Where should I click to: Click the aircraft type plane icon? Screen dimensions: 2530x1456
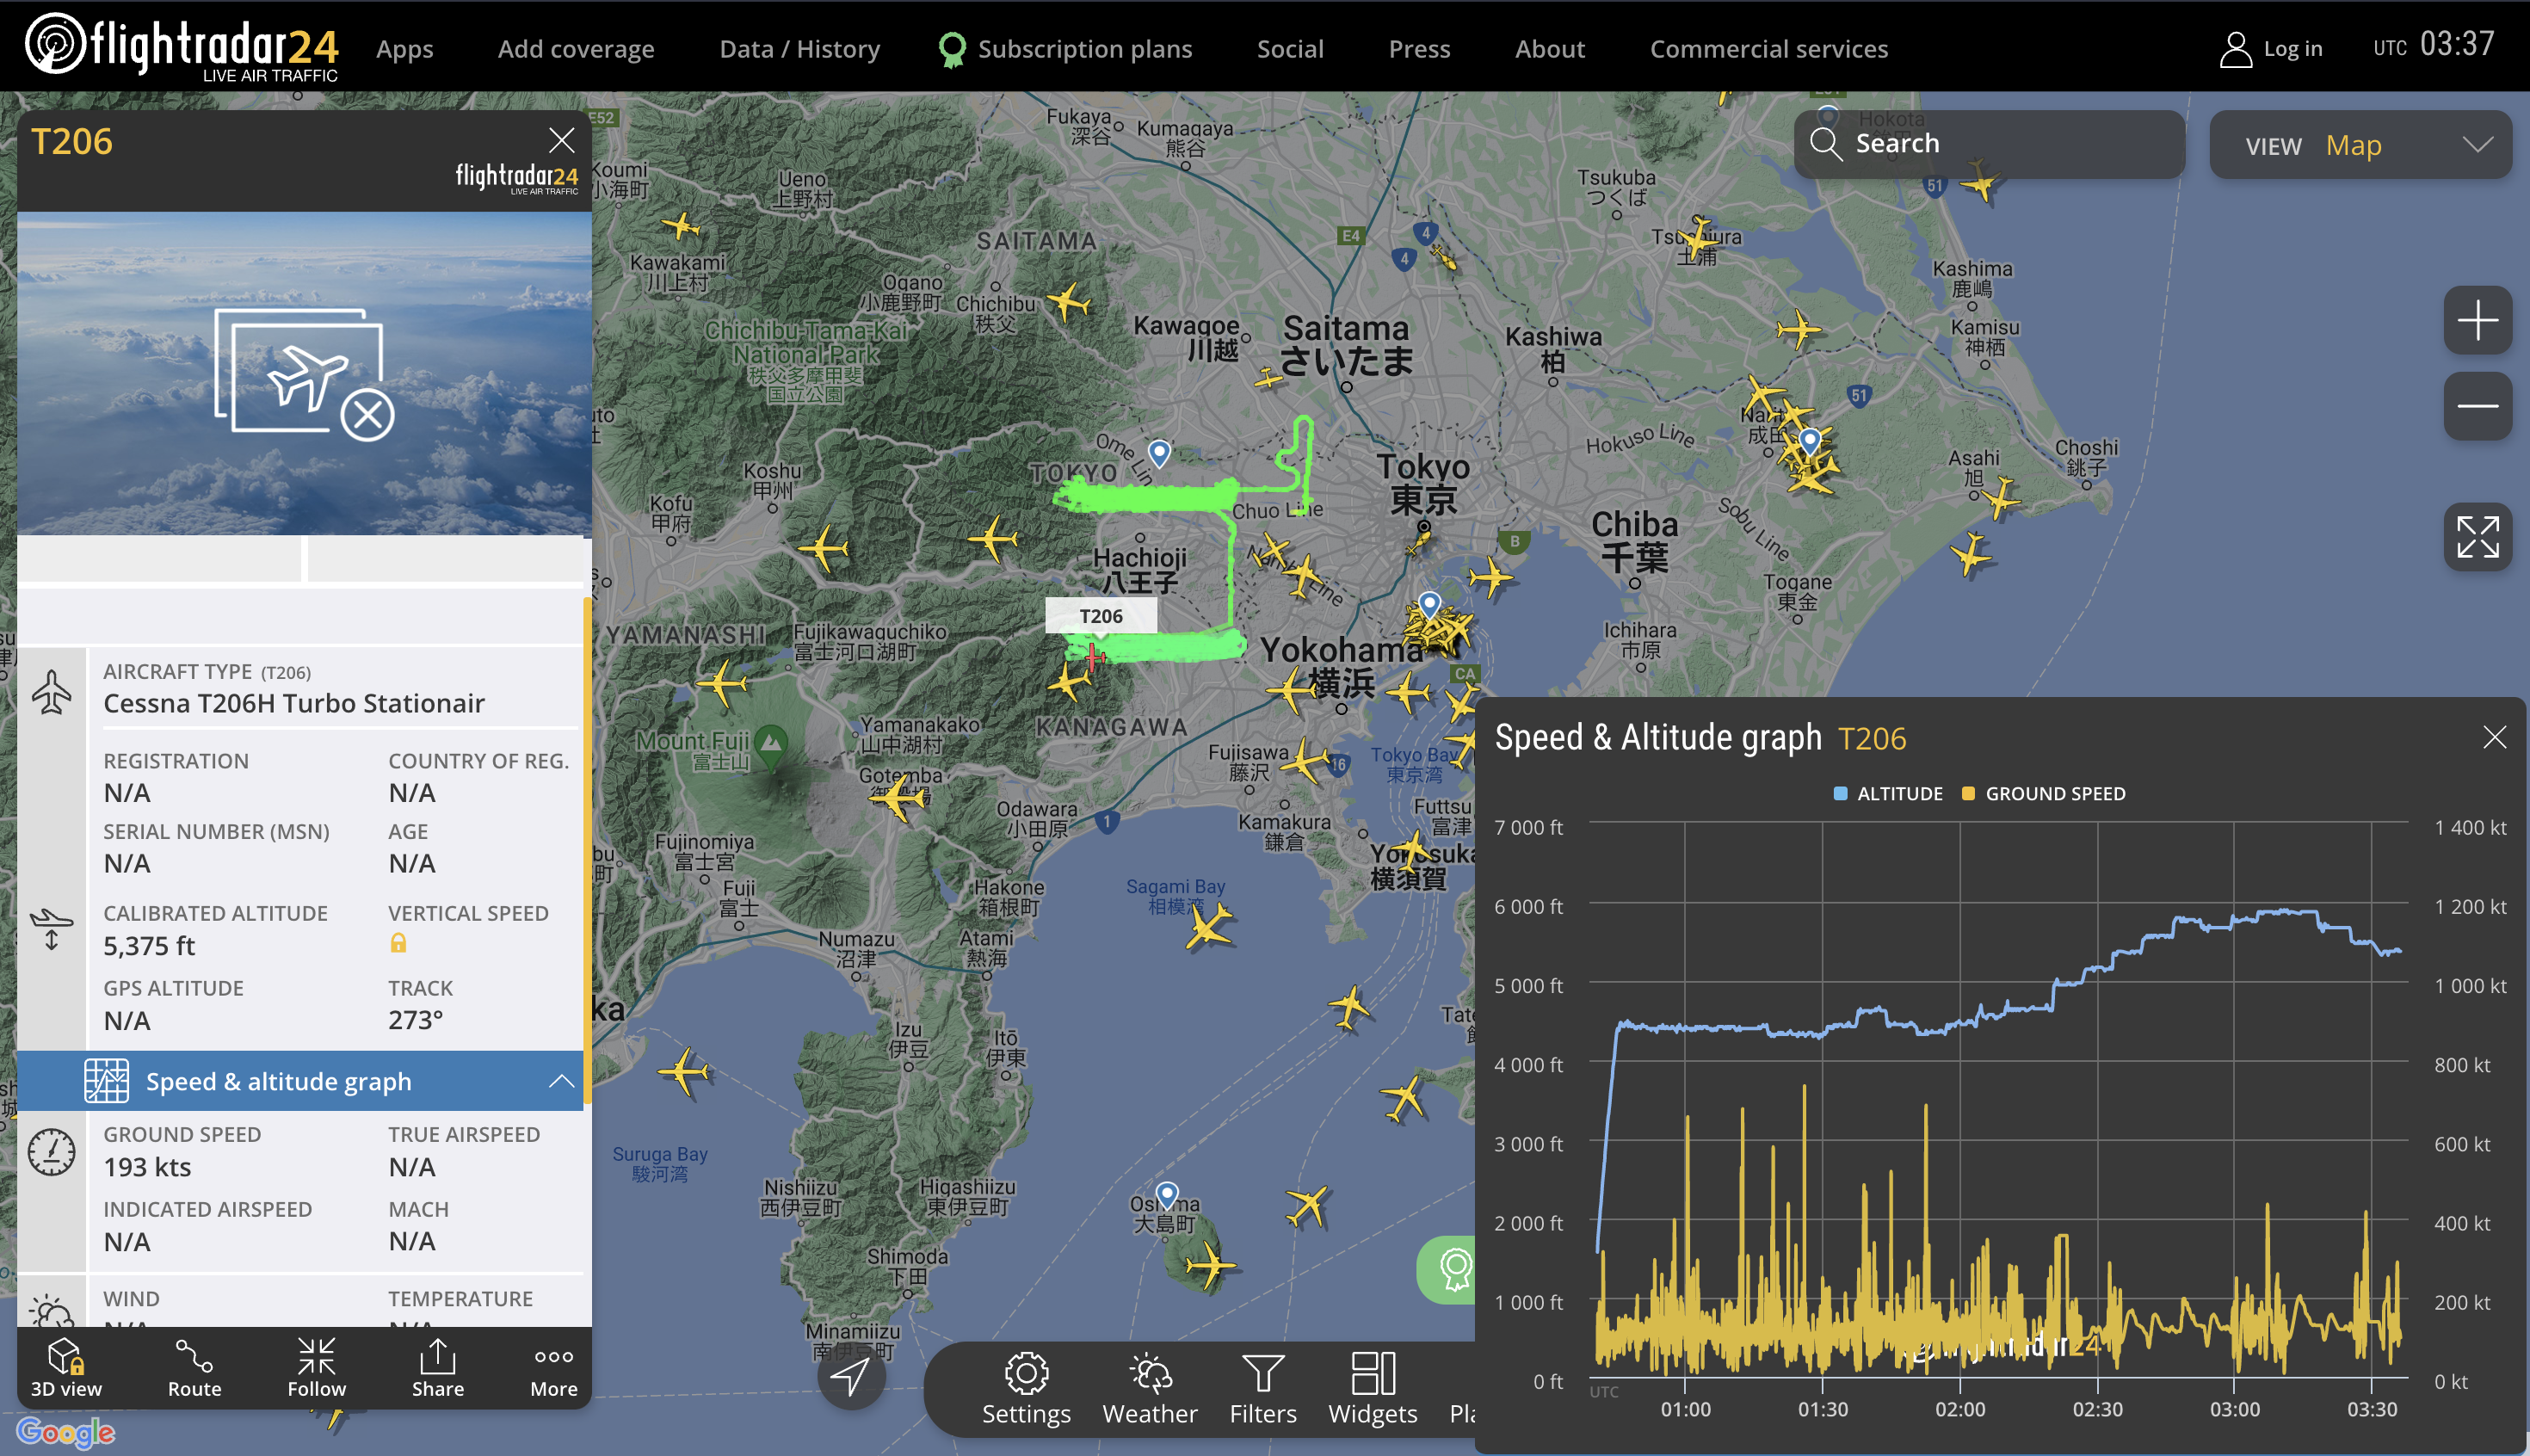52,691
